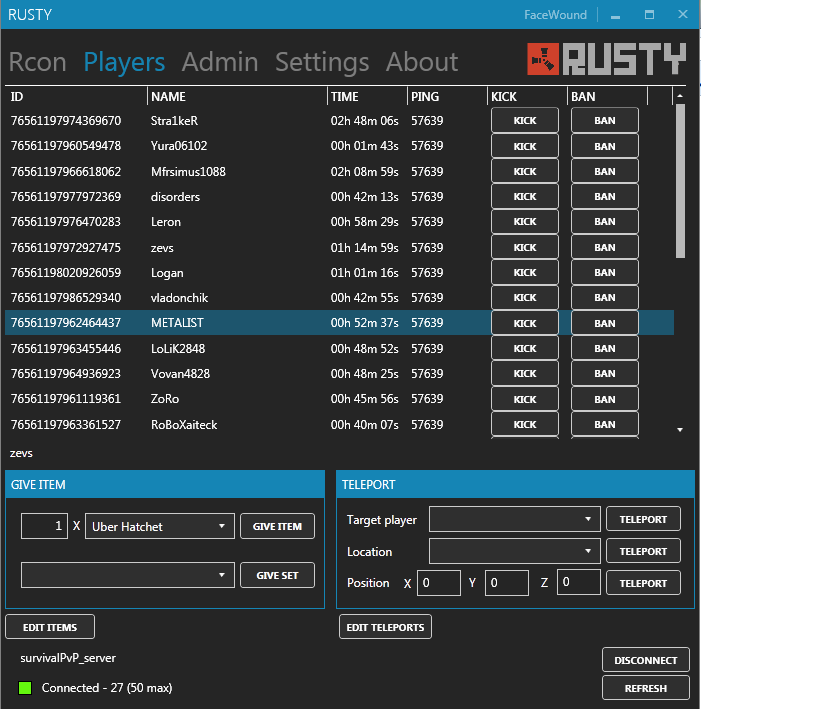
Task: Click the GIVE ITEM button
Action: pyautogui.click(x=277, y=526)
